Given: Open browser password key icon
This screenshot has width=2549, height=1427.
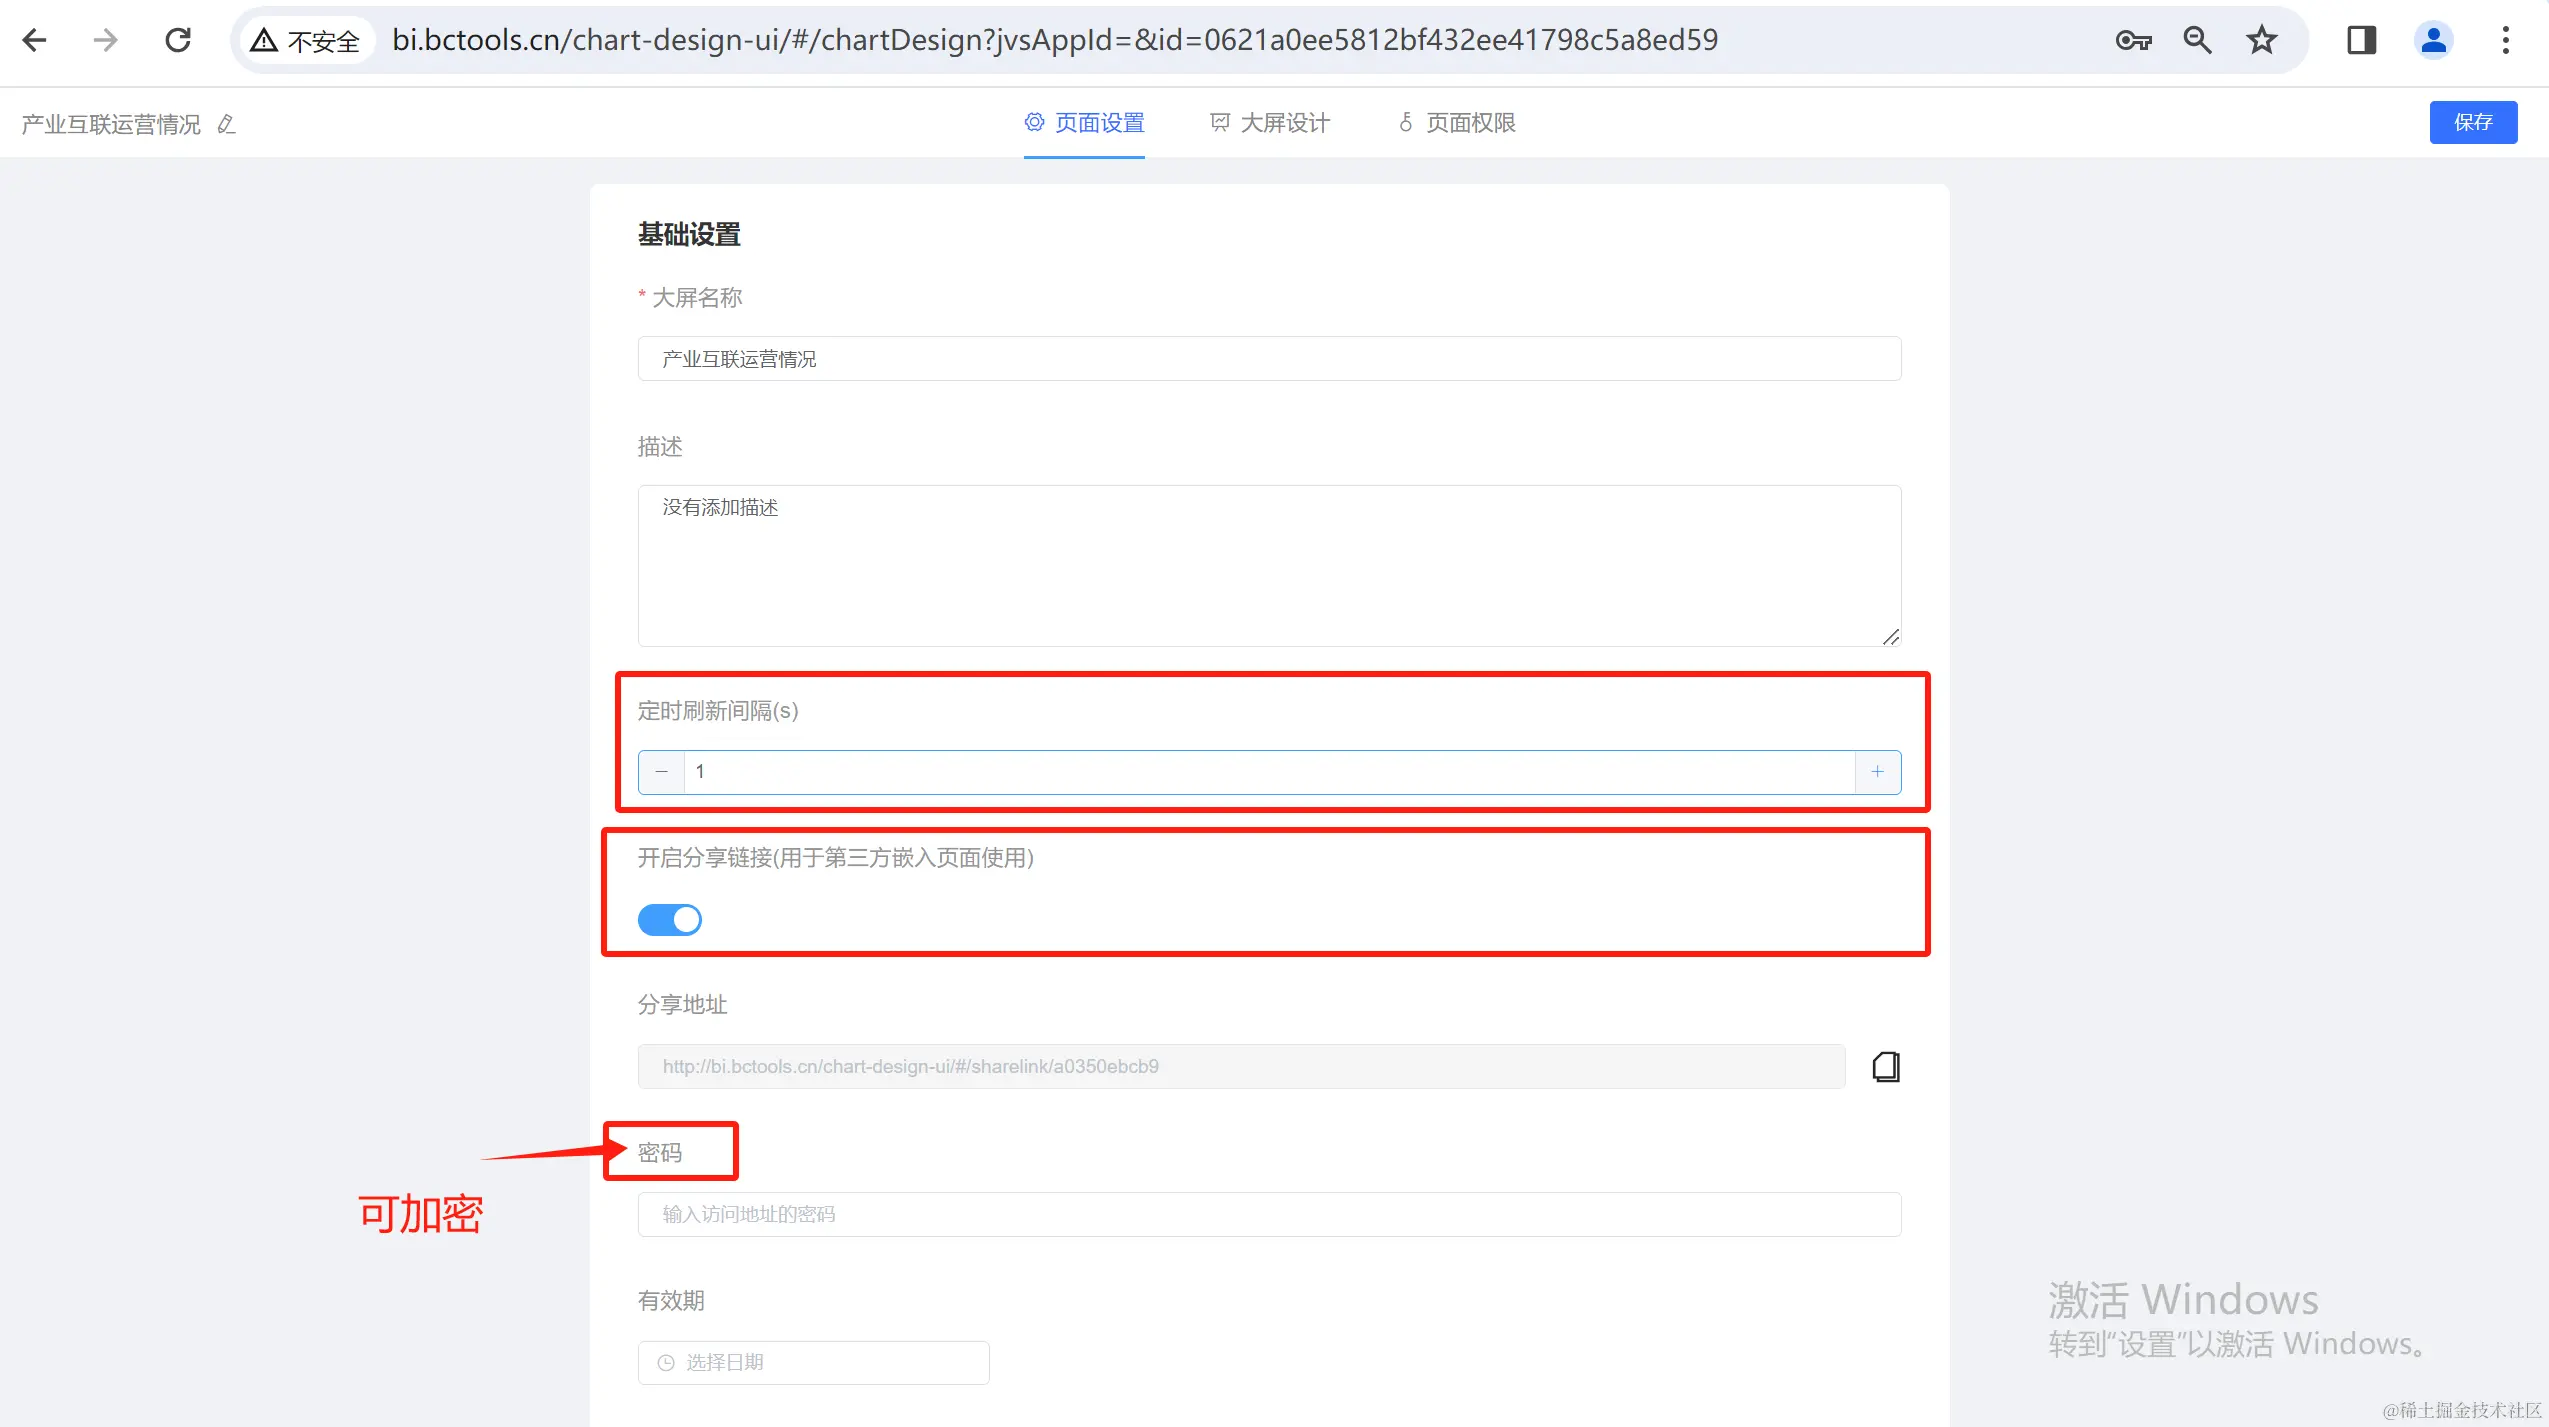Looking at the screenshot, I should [x=2132, y=40].
